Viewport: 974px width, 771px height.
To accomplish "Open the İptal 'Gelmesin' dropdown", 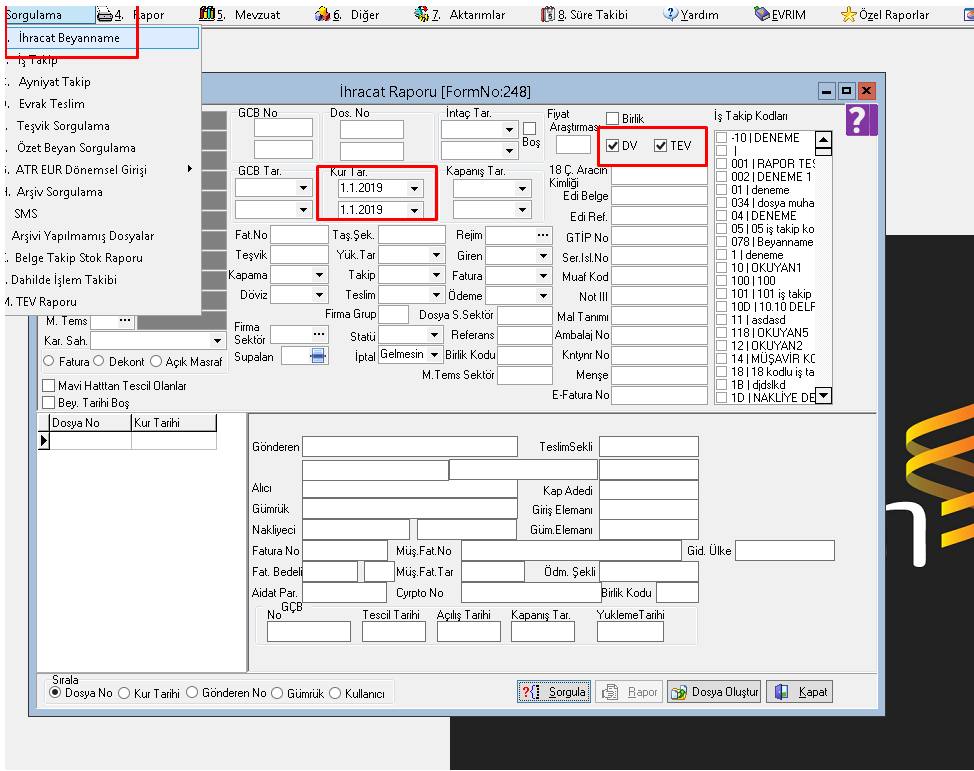I will click(x=434, y=354).
